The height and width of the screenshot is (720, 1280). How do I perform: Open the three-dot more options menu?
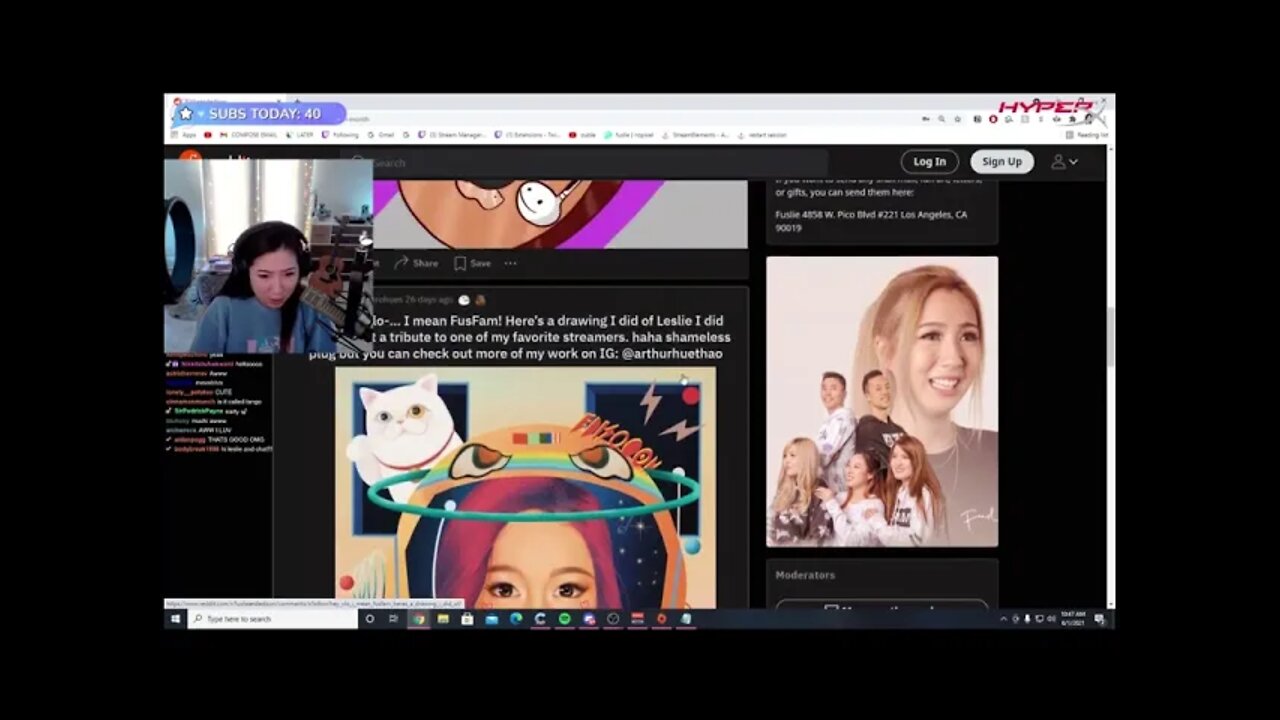pyautogui.click(x=510, y=263)
